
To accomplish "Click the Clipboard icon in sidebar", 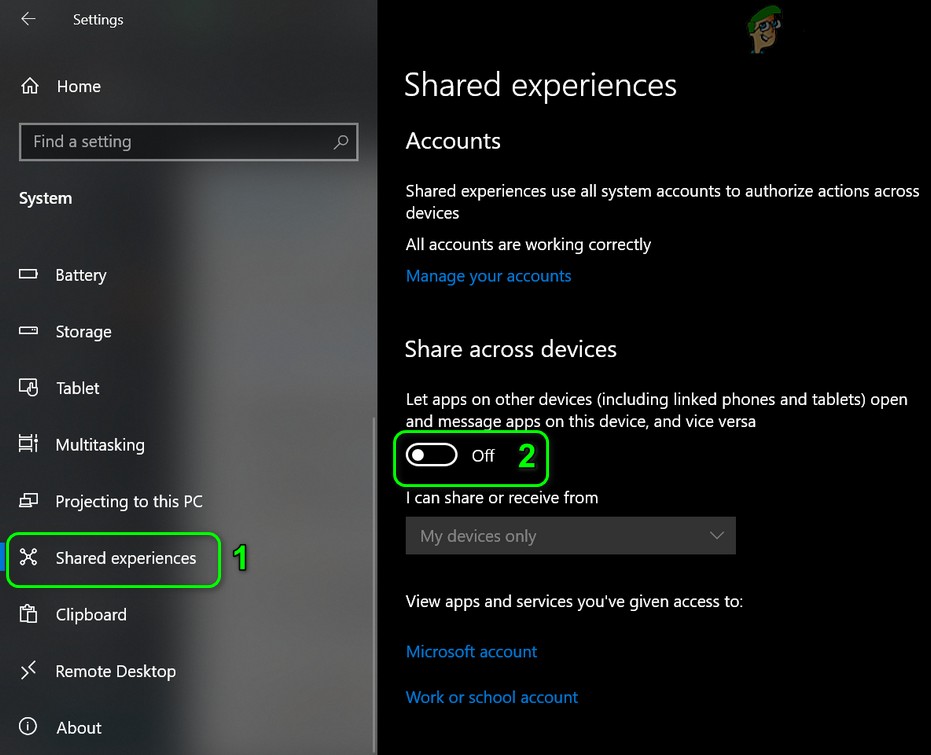I will click(x=29, y=614).
